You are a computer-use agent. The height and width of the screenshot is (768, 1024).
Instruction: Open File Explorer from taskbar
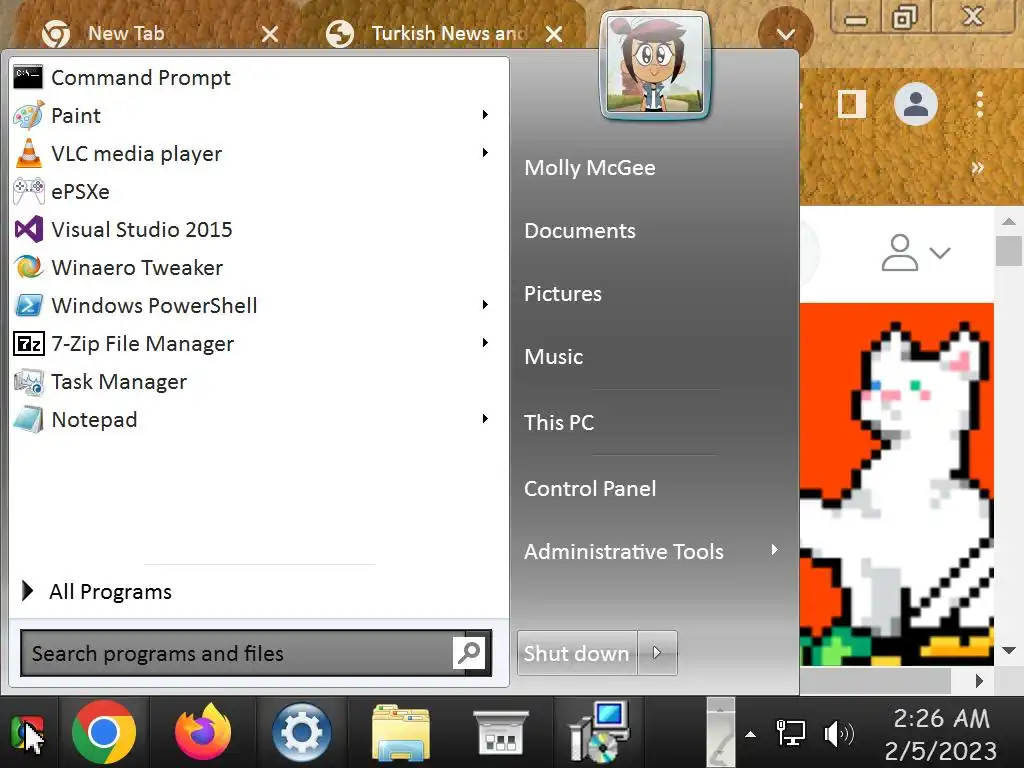401,732
